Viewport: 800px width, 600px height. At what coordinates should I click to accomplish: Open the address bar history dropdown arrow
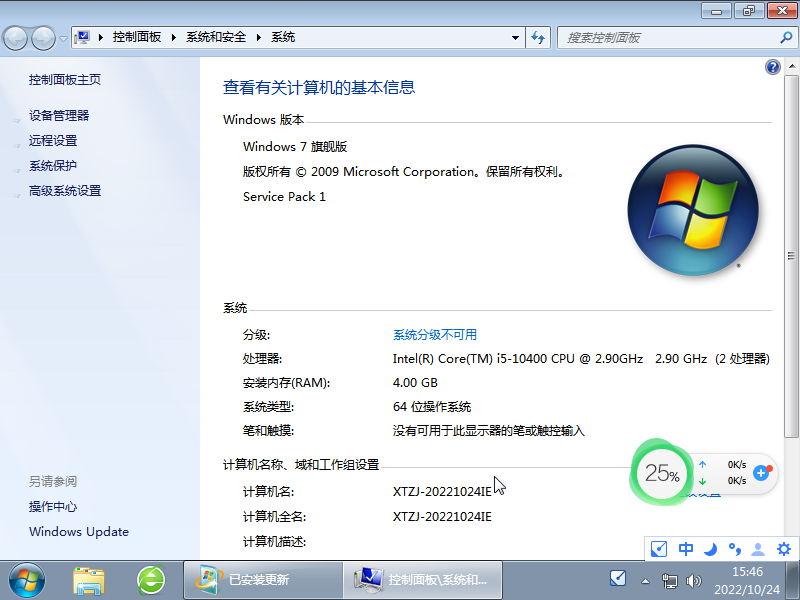tap(516, 37)
